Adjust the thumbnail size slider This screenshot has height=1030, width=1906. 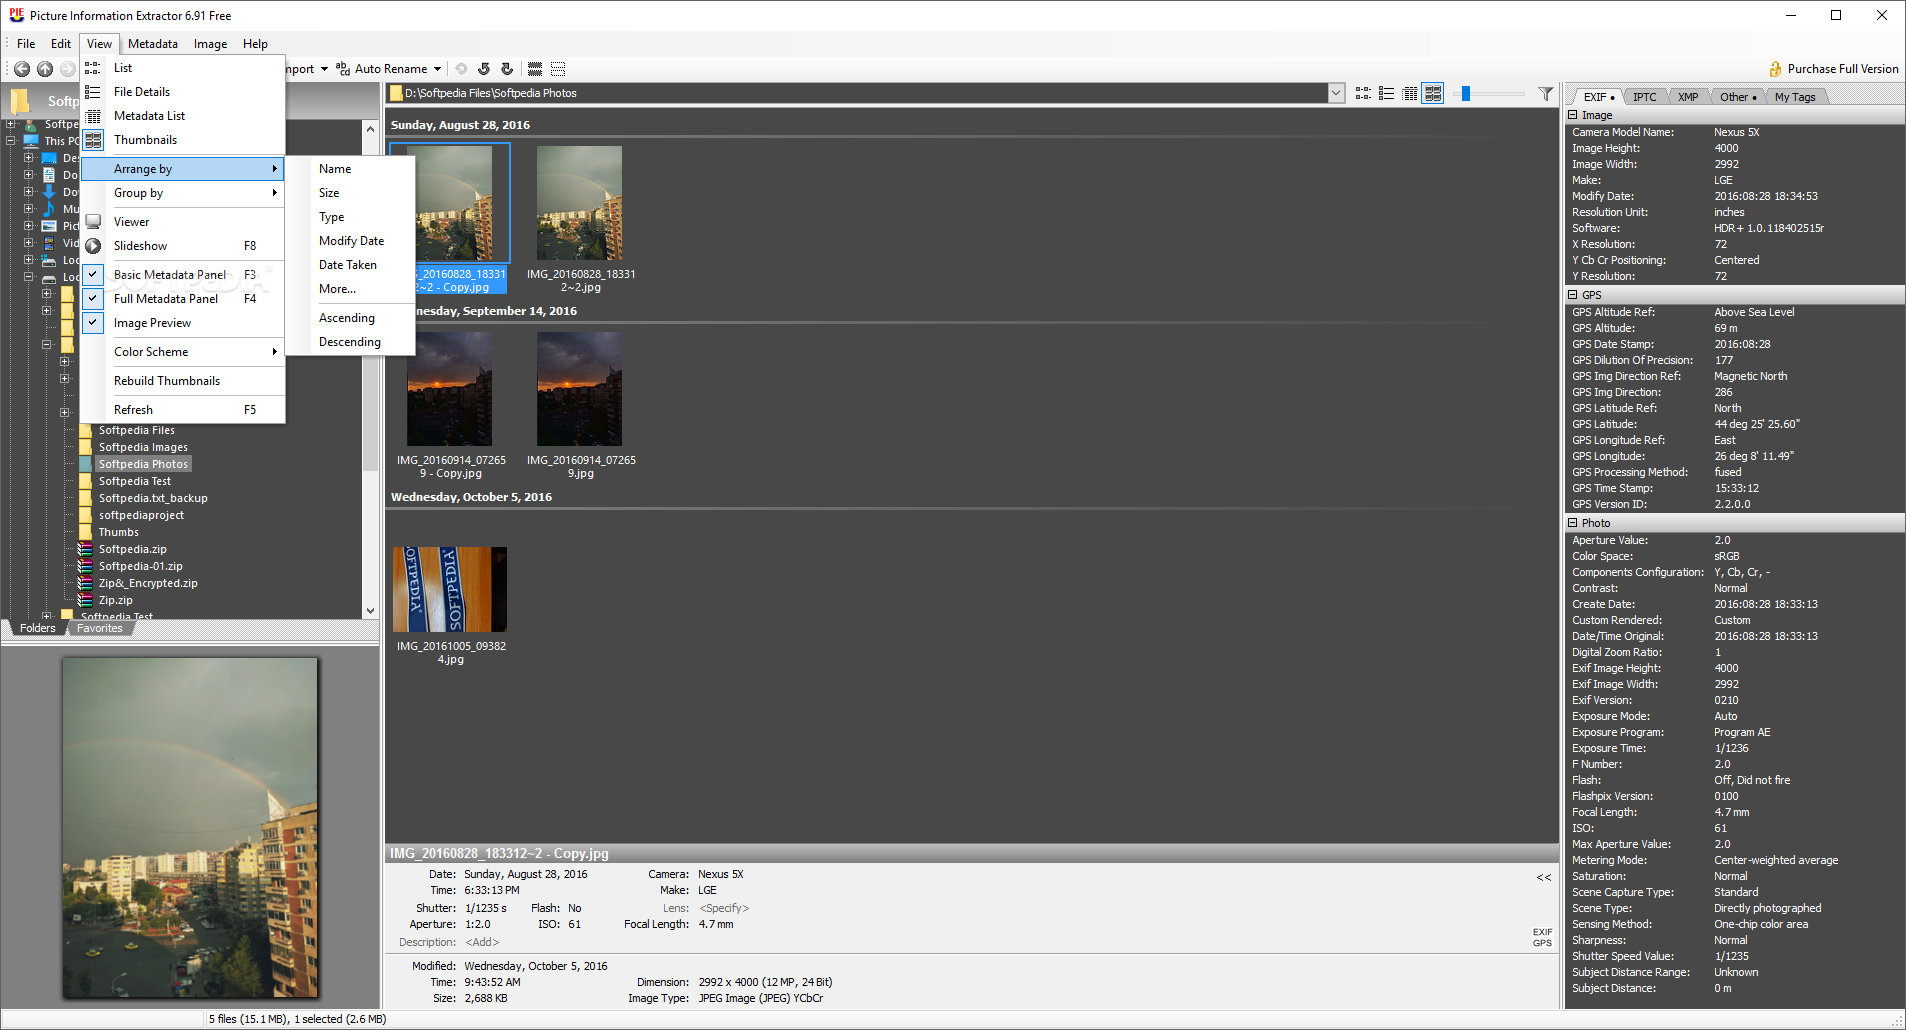(1465, 93)
